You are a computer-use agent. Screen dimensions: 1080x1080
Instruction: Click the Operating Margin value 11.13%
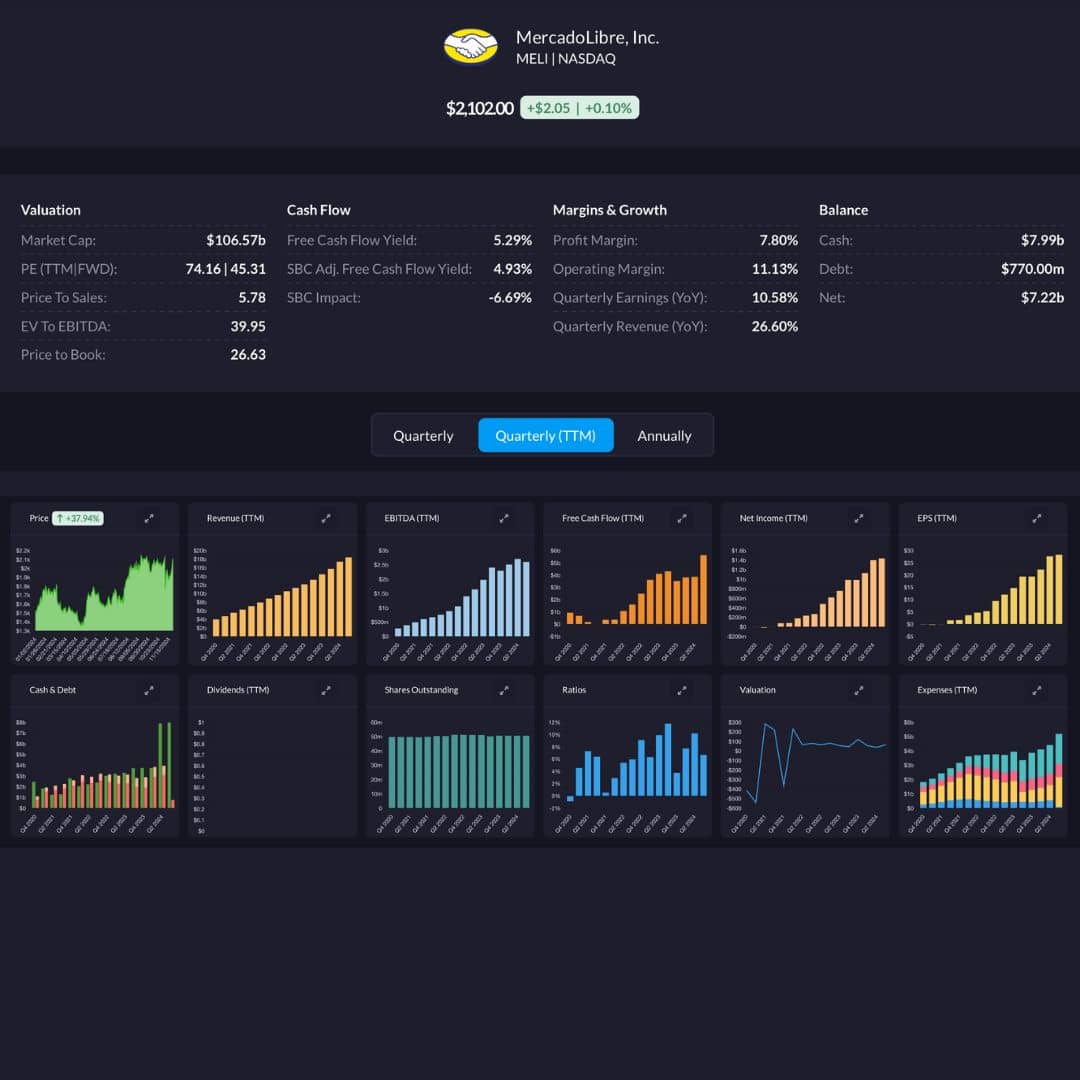tap(775, 269)
